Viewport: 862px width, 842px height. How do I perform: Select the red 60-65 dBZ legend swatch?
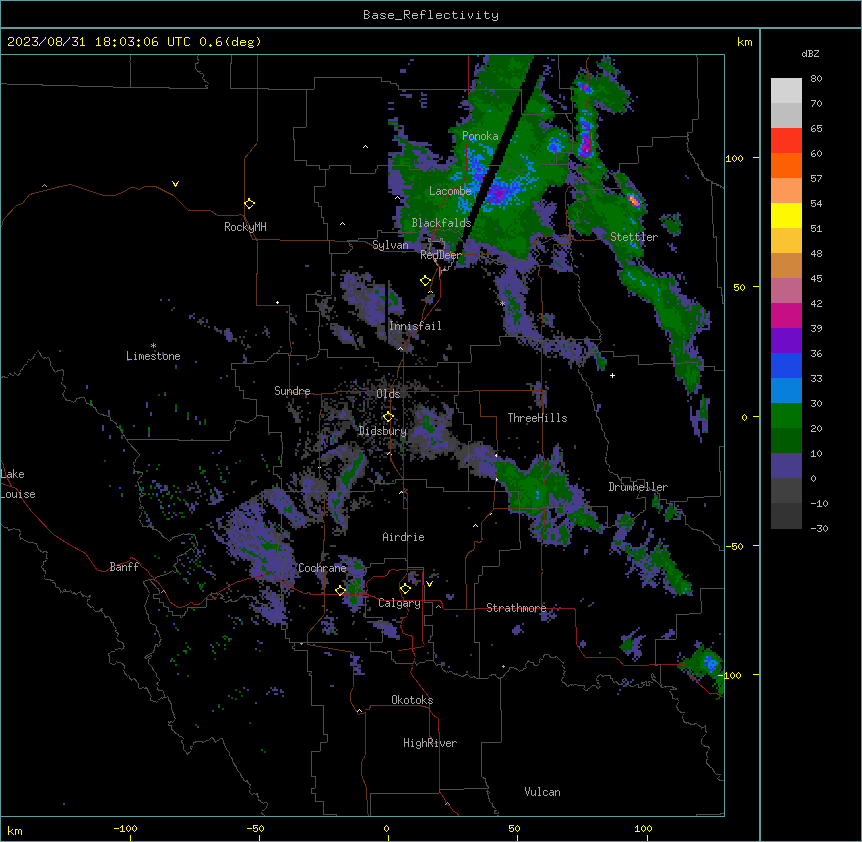pyautogui.click(x=786, y=141)
